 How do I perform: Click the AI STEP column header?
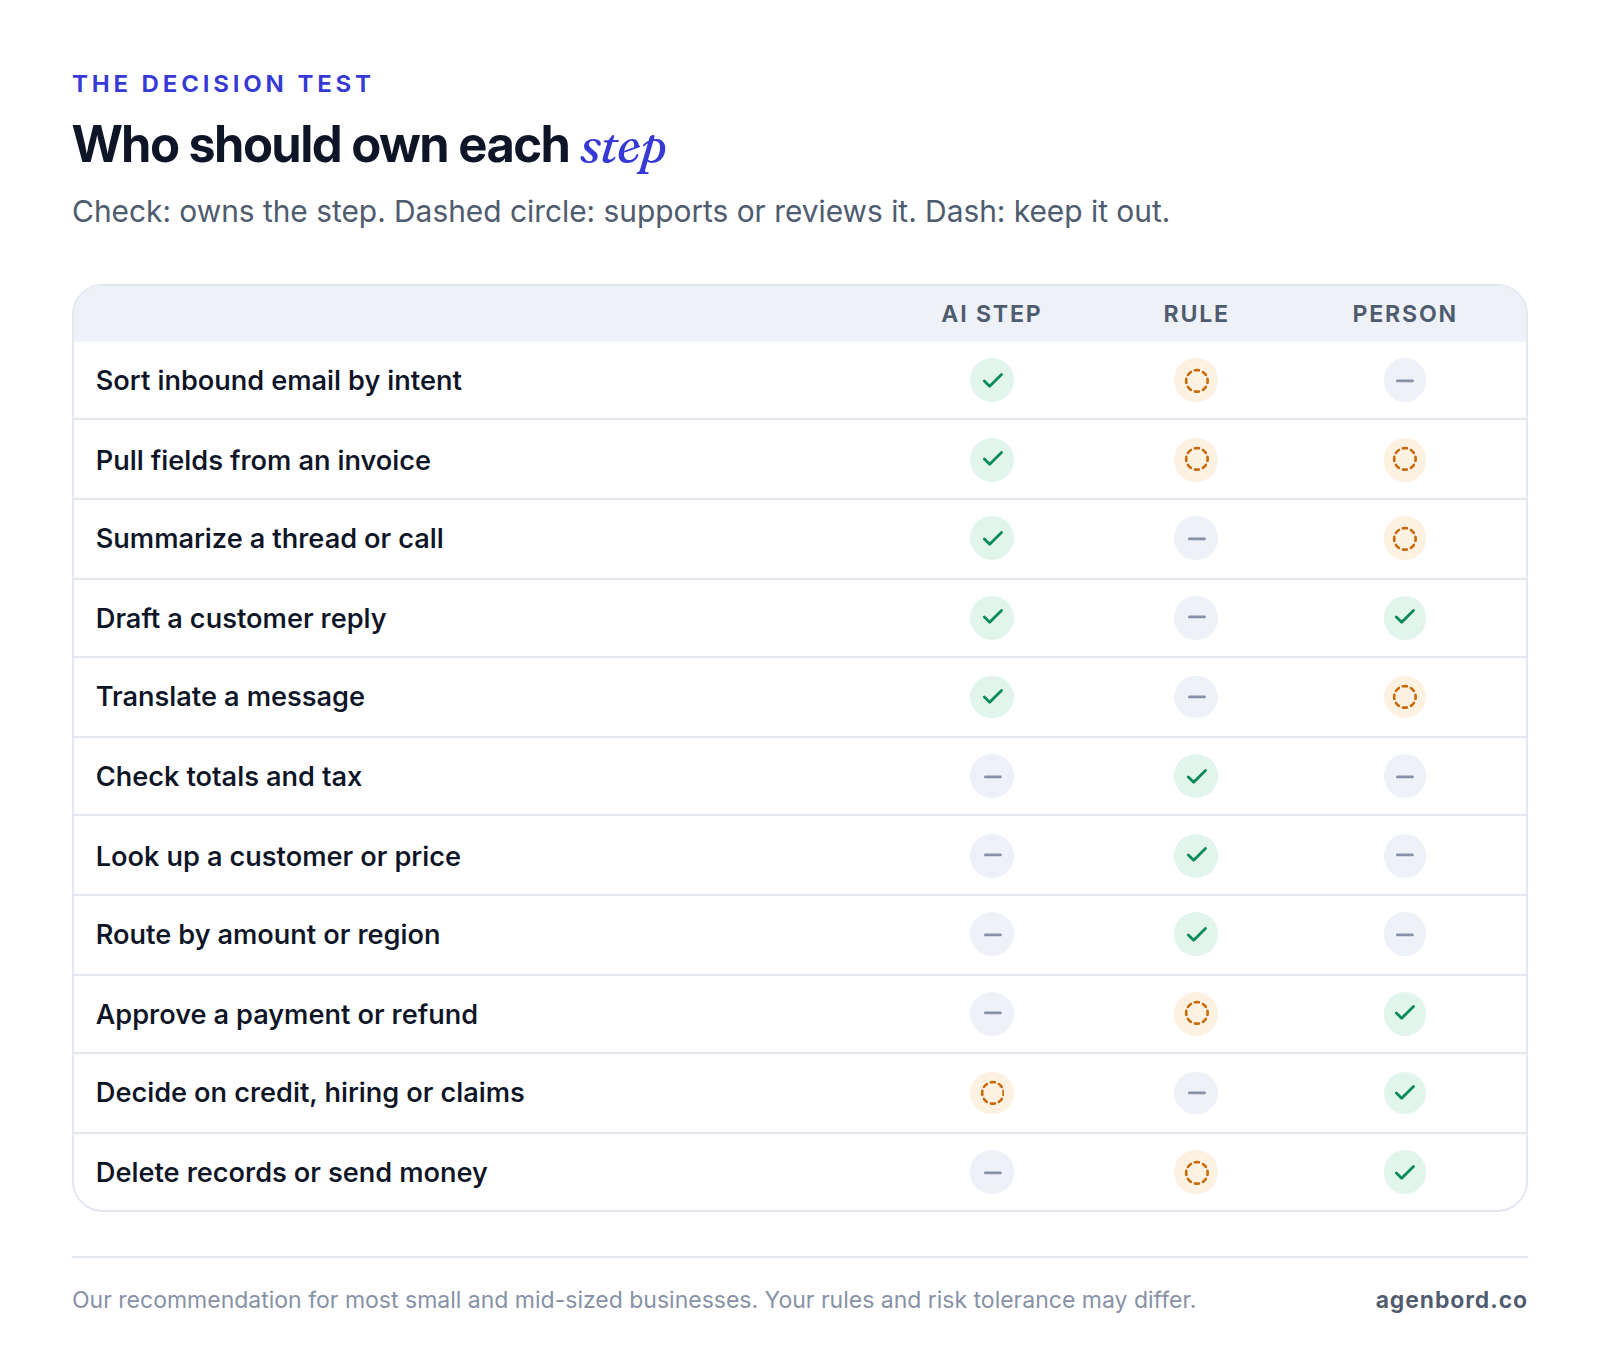(991, 314)
